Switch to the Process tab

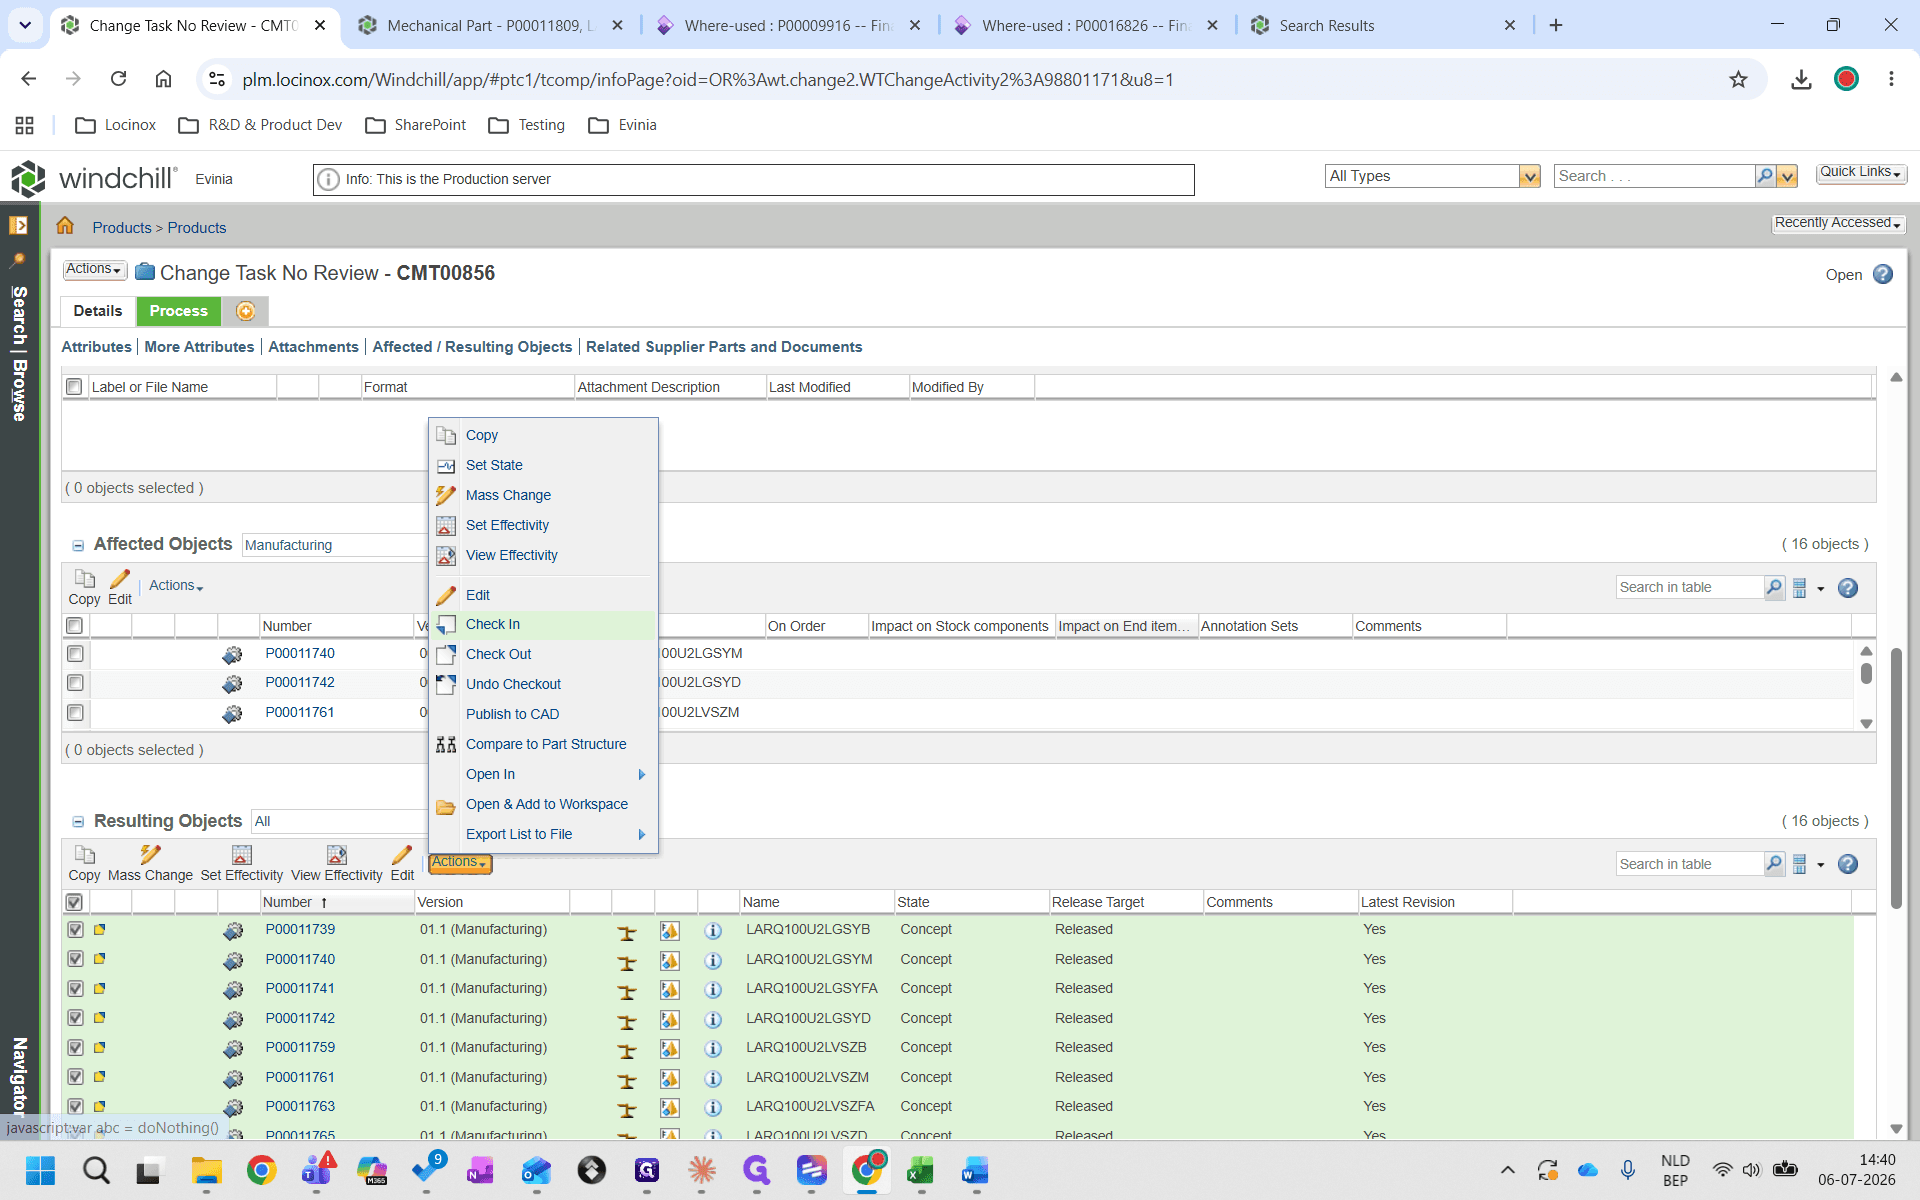click(179, 311)
